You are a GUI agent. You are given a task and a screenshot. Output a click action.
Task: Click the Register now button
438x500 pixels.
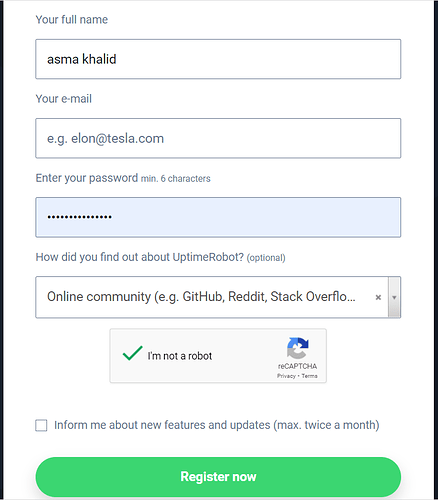tap(218, 477)
